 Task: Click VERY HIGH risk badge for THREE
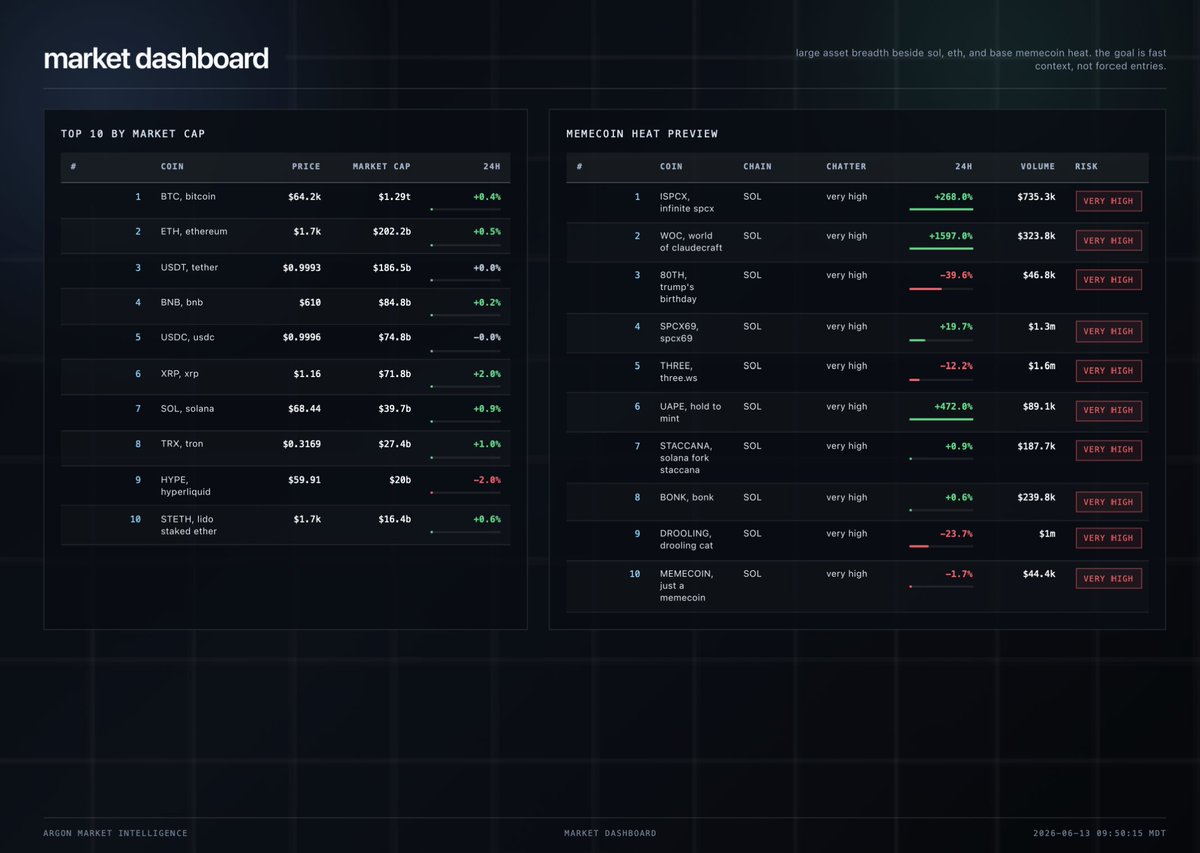[x=1108, y=371]
